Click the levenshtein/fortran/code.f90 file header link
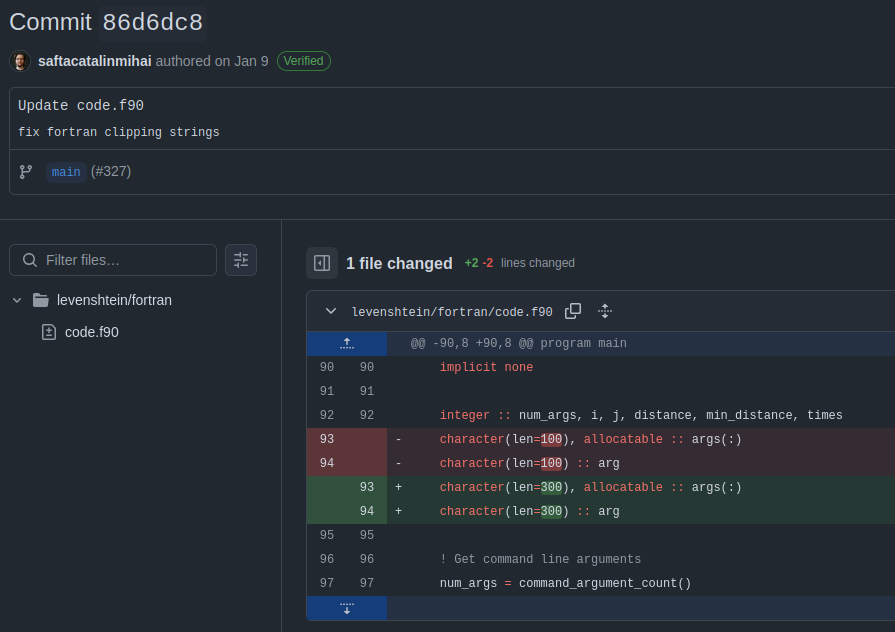This screenshot has width=895, height=632. (452, 312)
